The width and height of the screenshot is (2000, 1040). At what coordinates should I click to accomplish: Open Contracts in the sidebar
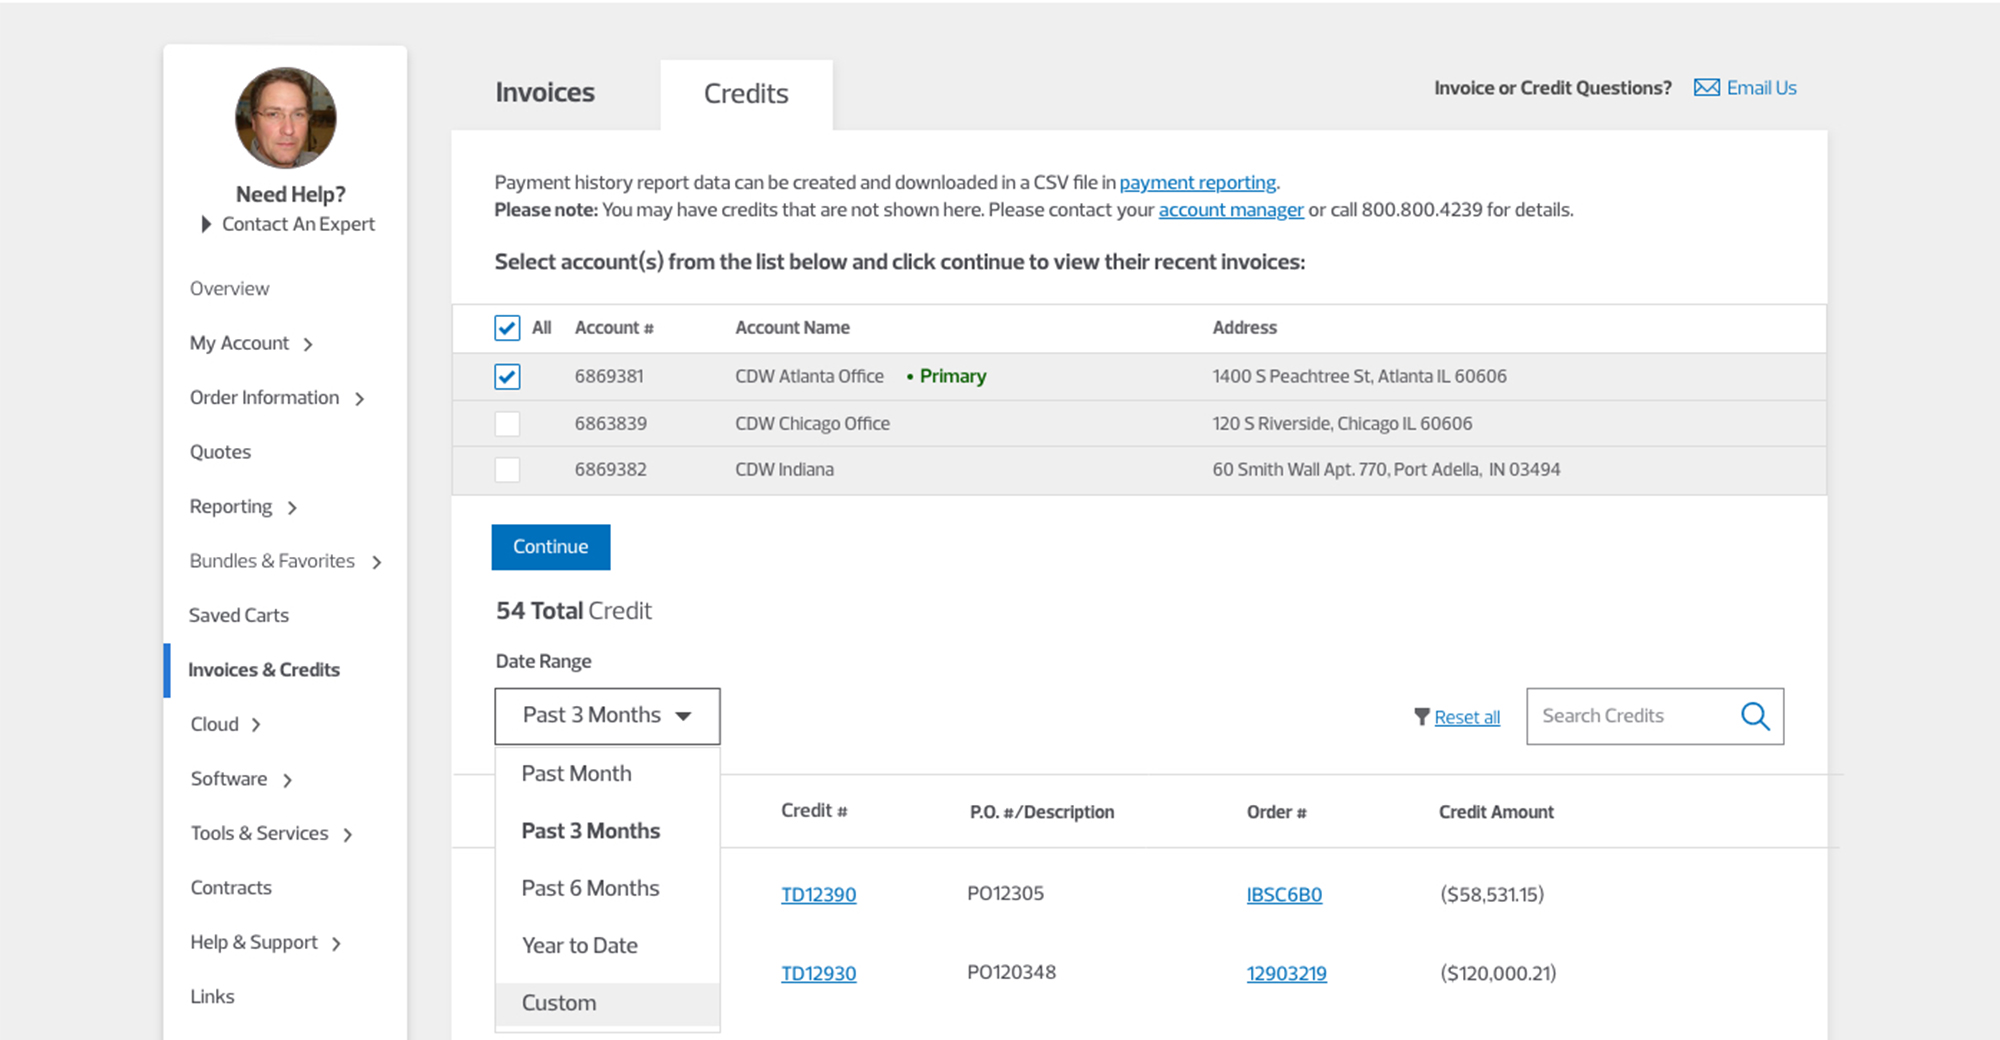click(x=231, y=888)
